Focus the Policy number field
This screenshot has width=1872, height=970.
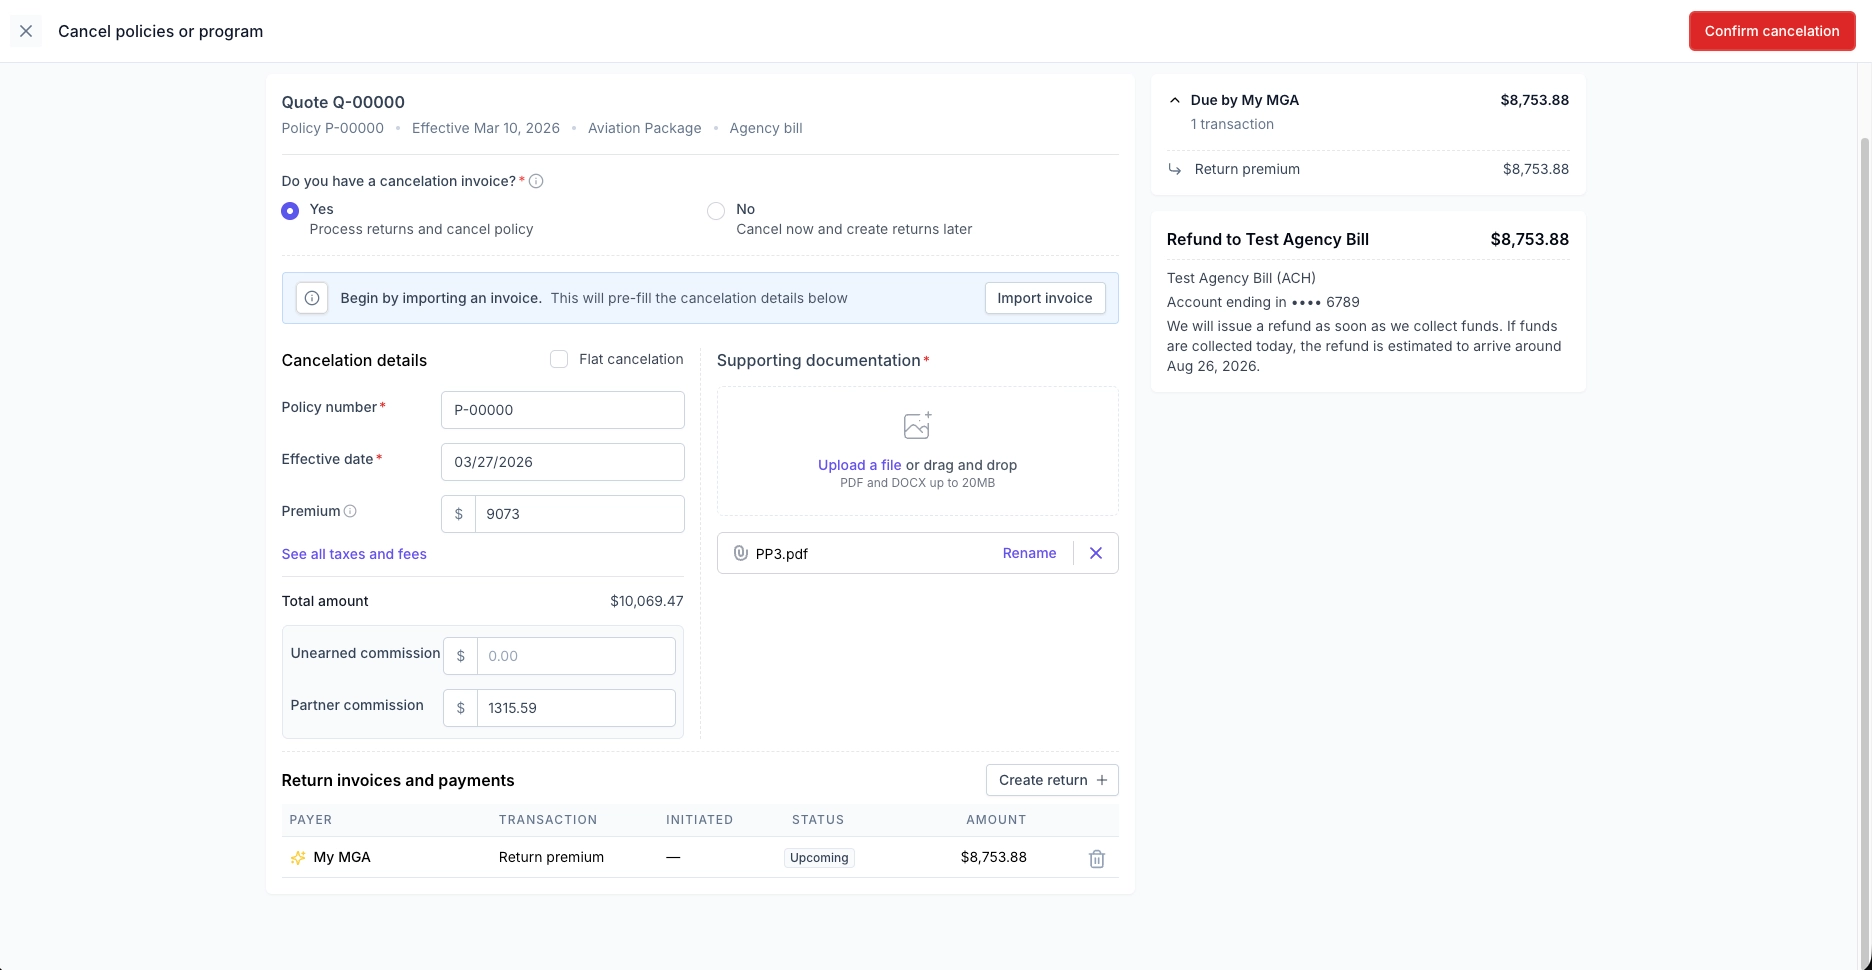tap(563, 410)
